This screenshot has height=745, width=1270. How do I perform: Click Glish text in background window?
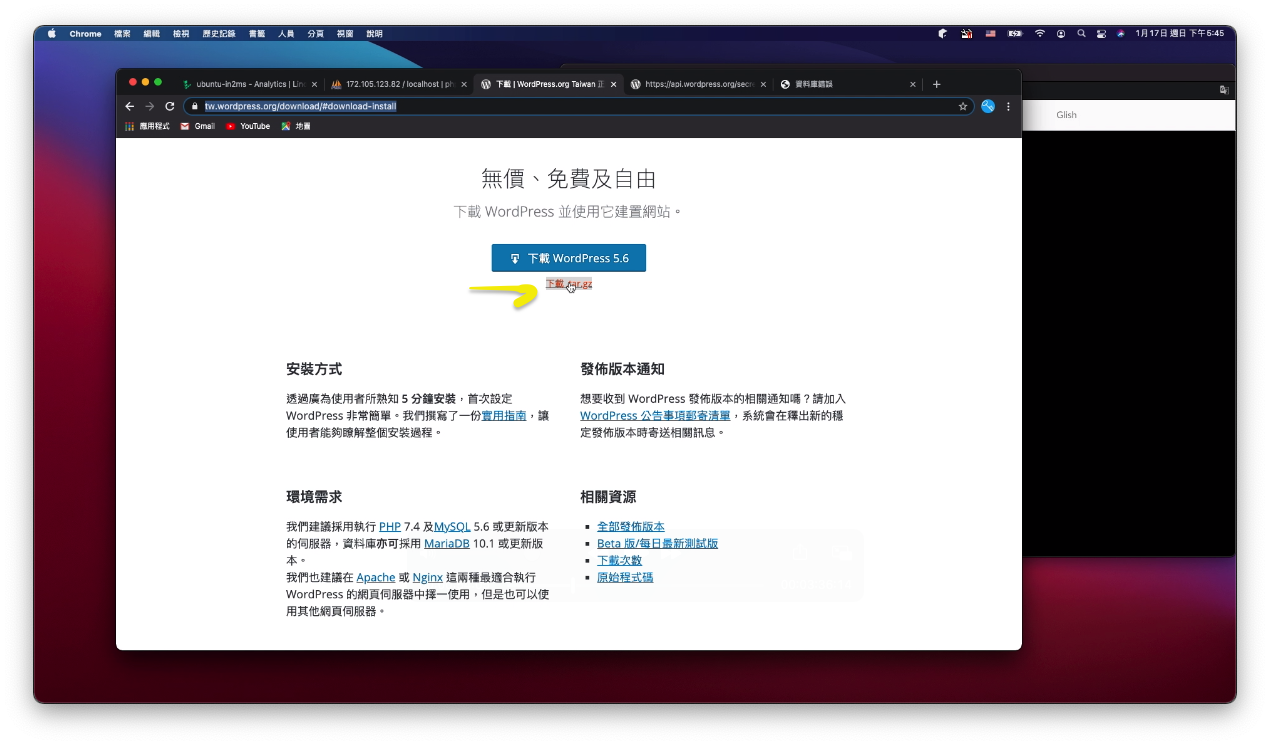pyautogui.click(x=1066, y=115)
